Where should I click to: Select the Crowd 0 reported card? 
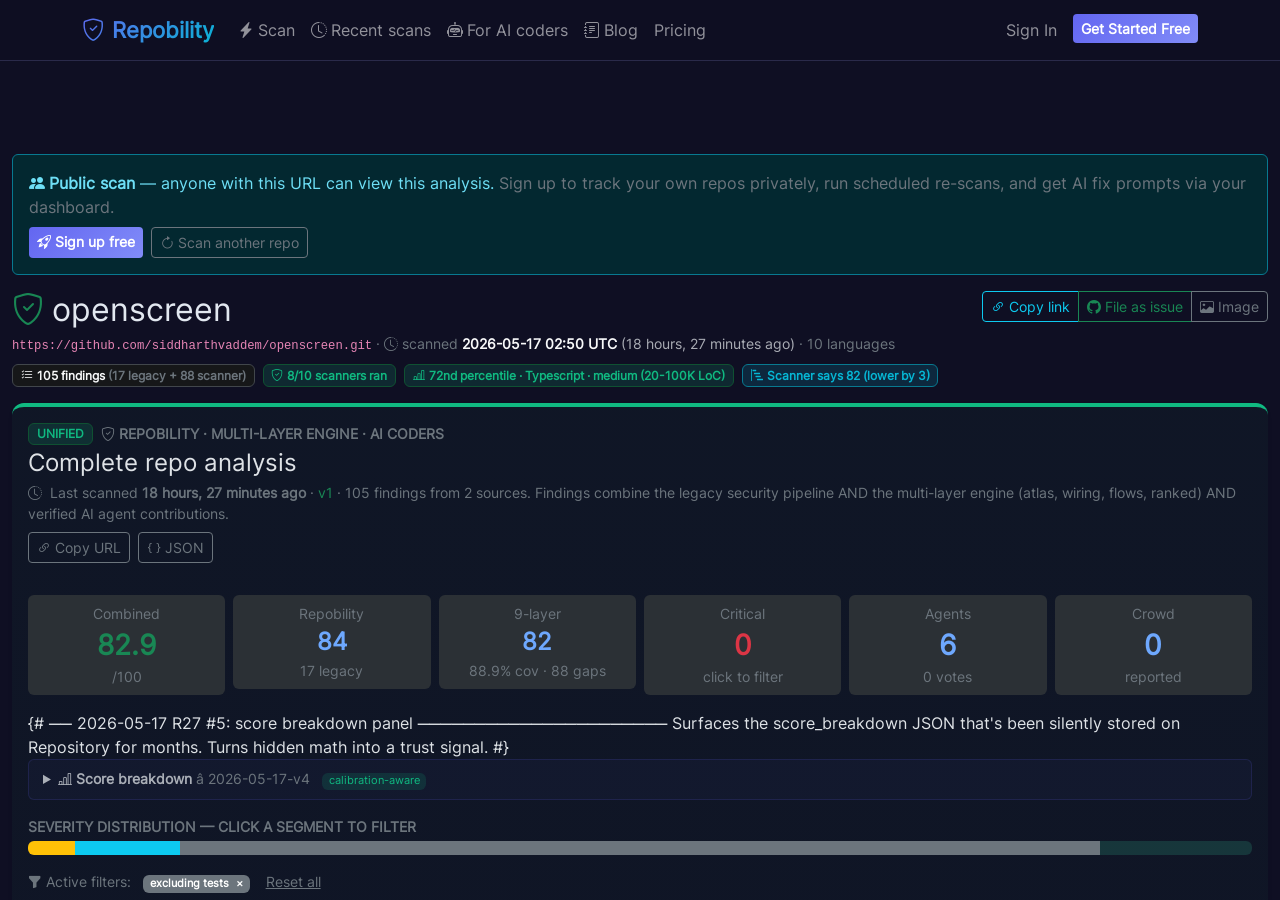1153,645
